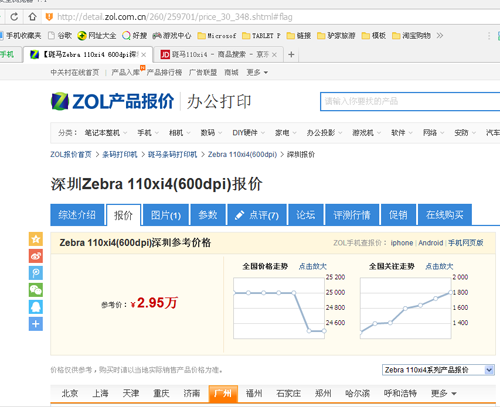Click the product search input box
Screen dimensions: 500x407
click(x=410, y=101)
